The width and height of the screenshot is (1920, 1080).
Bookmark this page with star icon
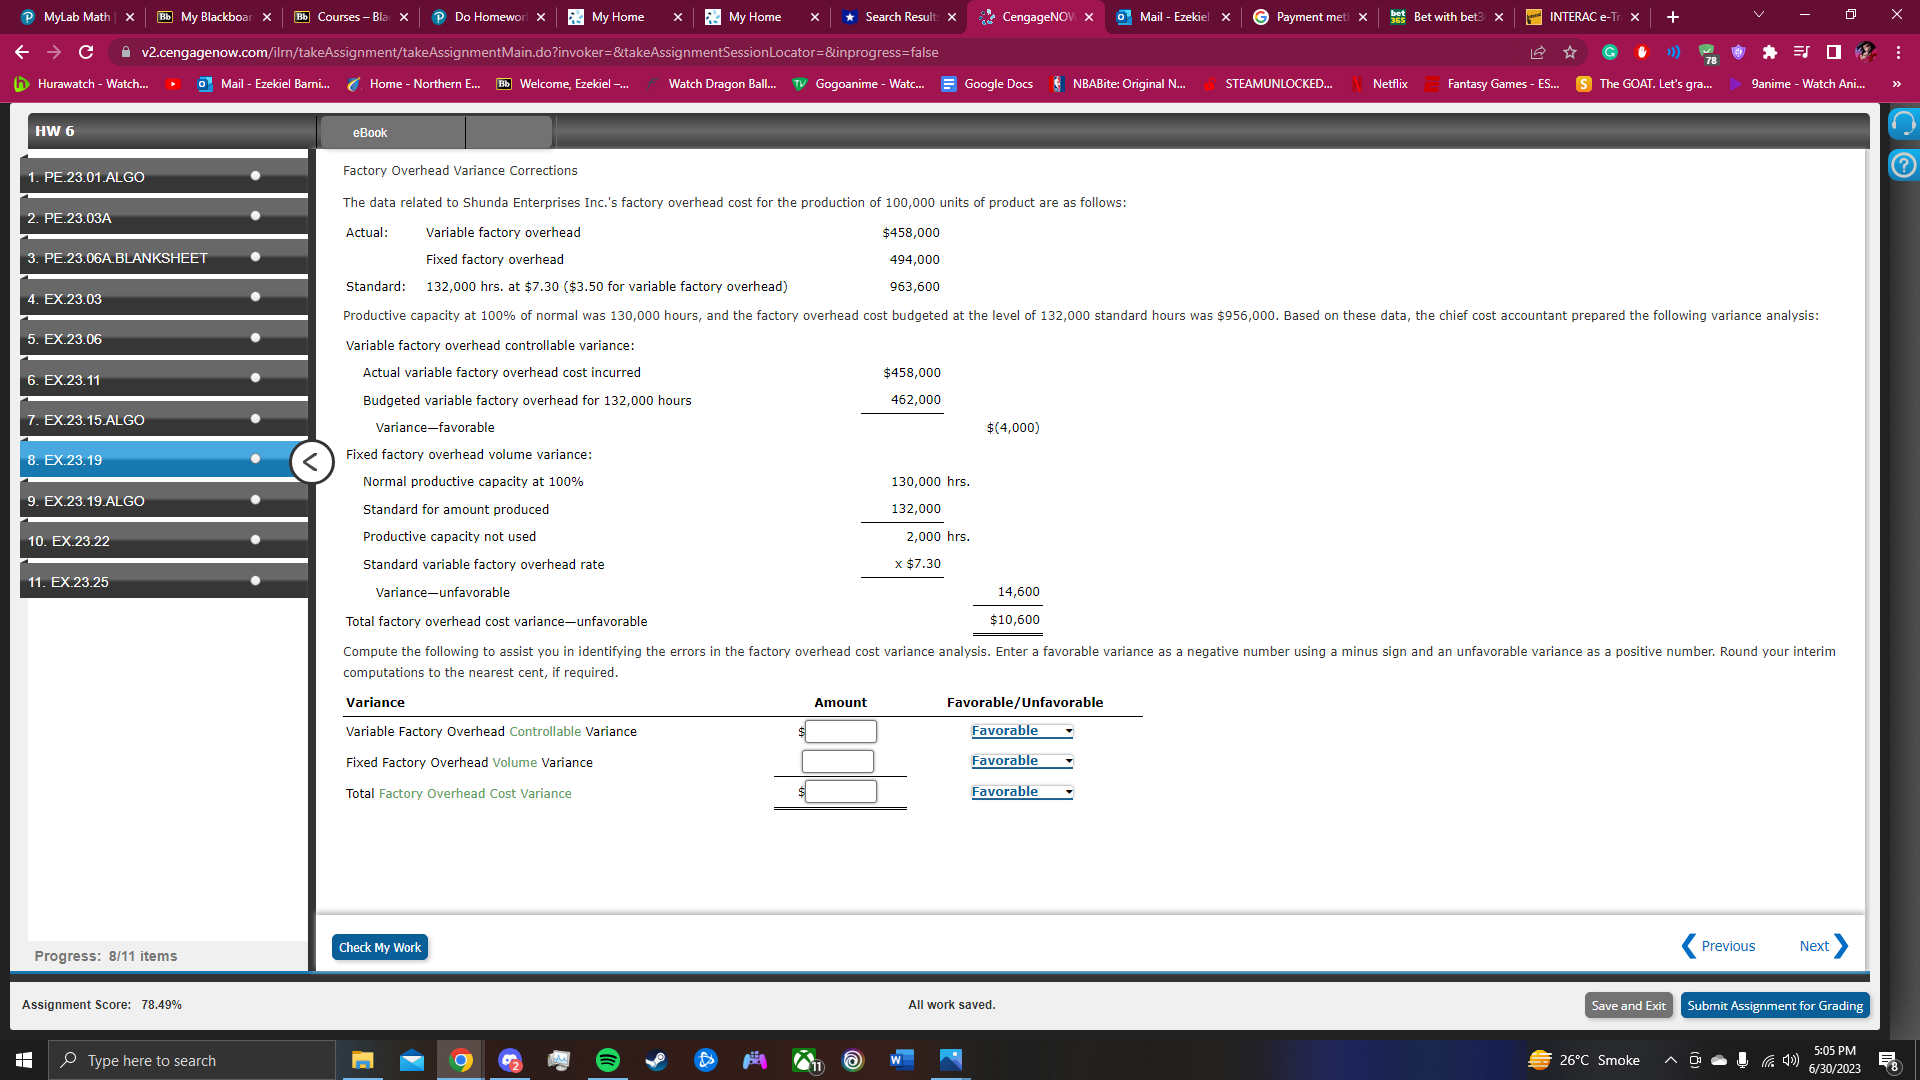click(1570, 52)
